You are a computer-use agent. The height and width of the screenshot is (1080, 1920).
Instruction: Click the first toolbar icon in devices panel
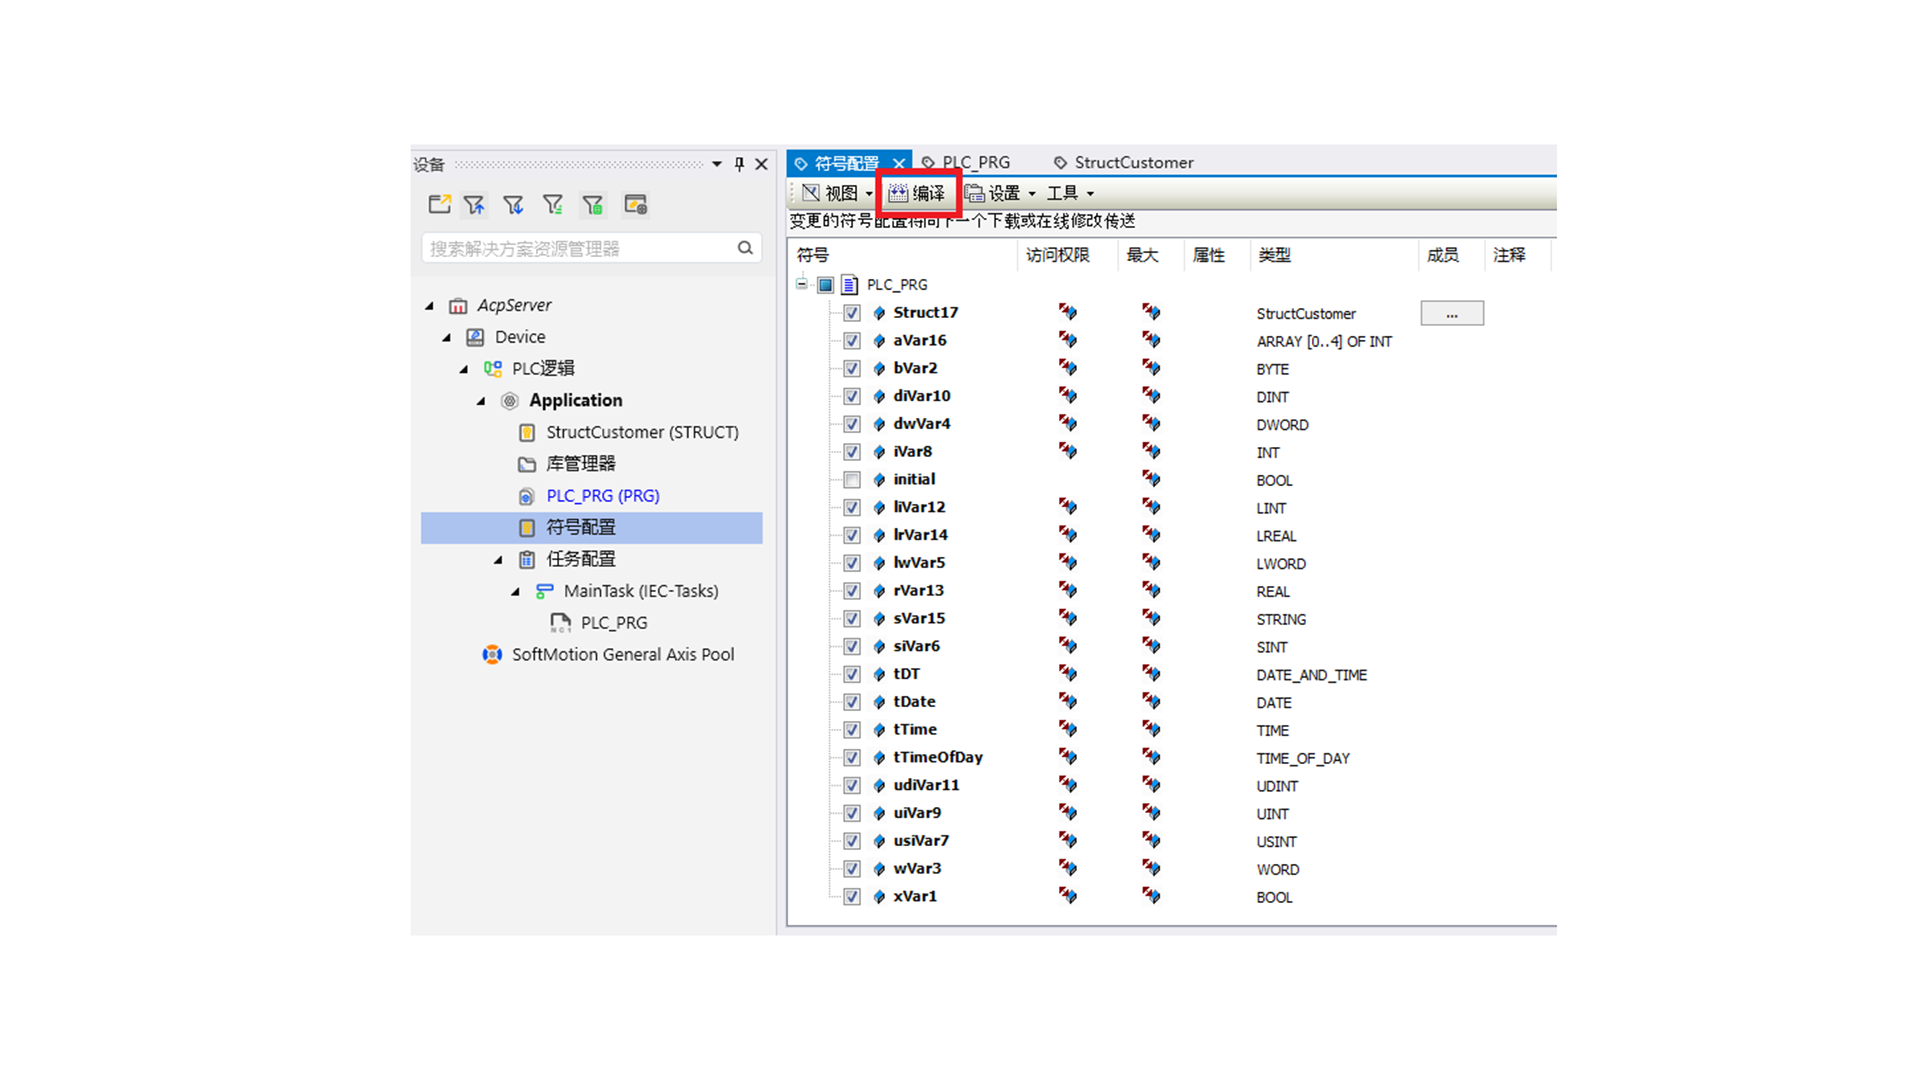pos(439,204)
